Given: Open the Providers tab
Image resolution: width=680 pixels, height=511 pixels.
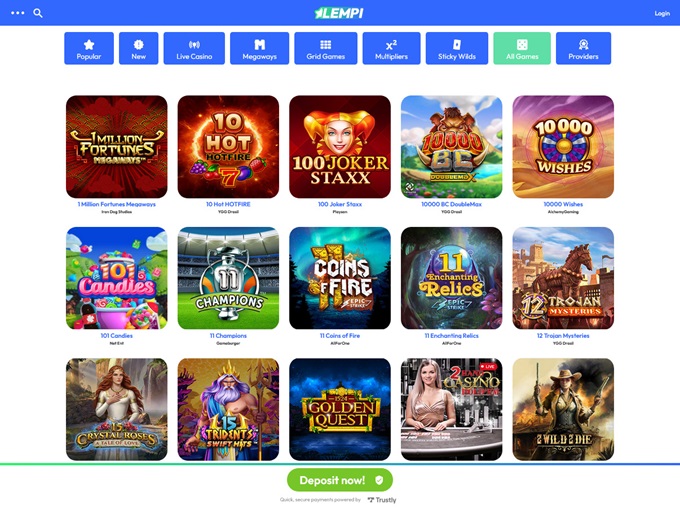Looking at the screenshot, I should pyautogui.click(x=583, y=48).
